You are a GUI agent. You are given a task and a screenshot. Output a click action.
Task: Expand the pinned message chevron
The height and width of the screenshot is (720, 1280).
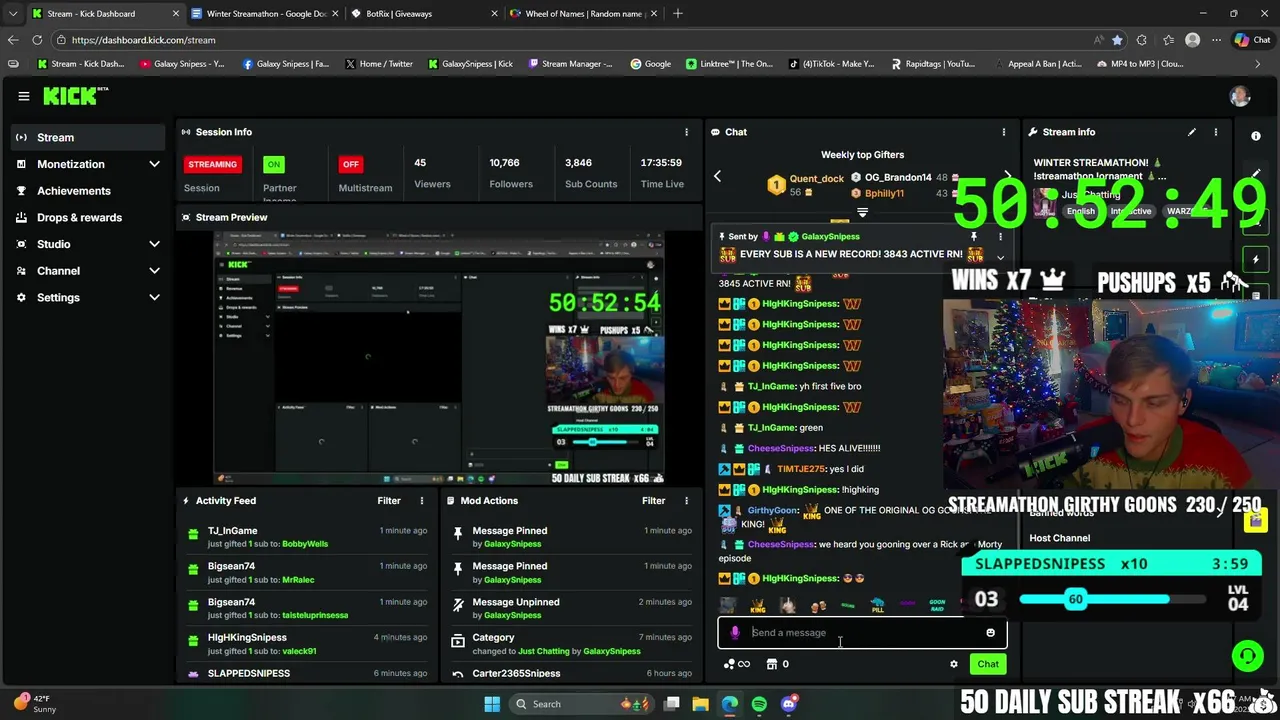[x=1000, y=257]
